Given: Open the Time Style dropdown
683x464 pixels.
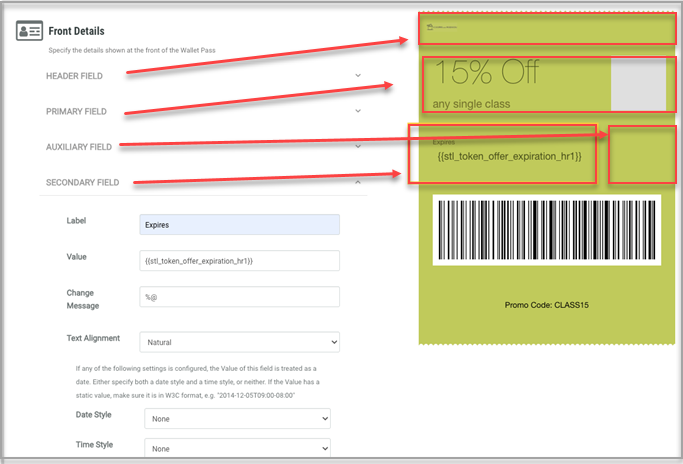Looking at the screenshot, I should pos(237,450).
